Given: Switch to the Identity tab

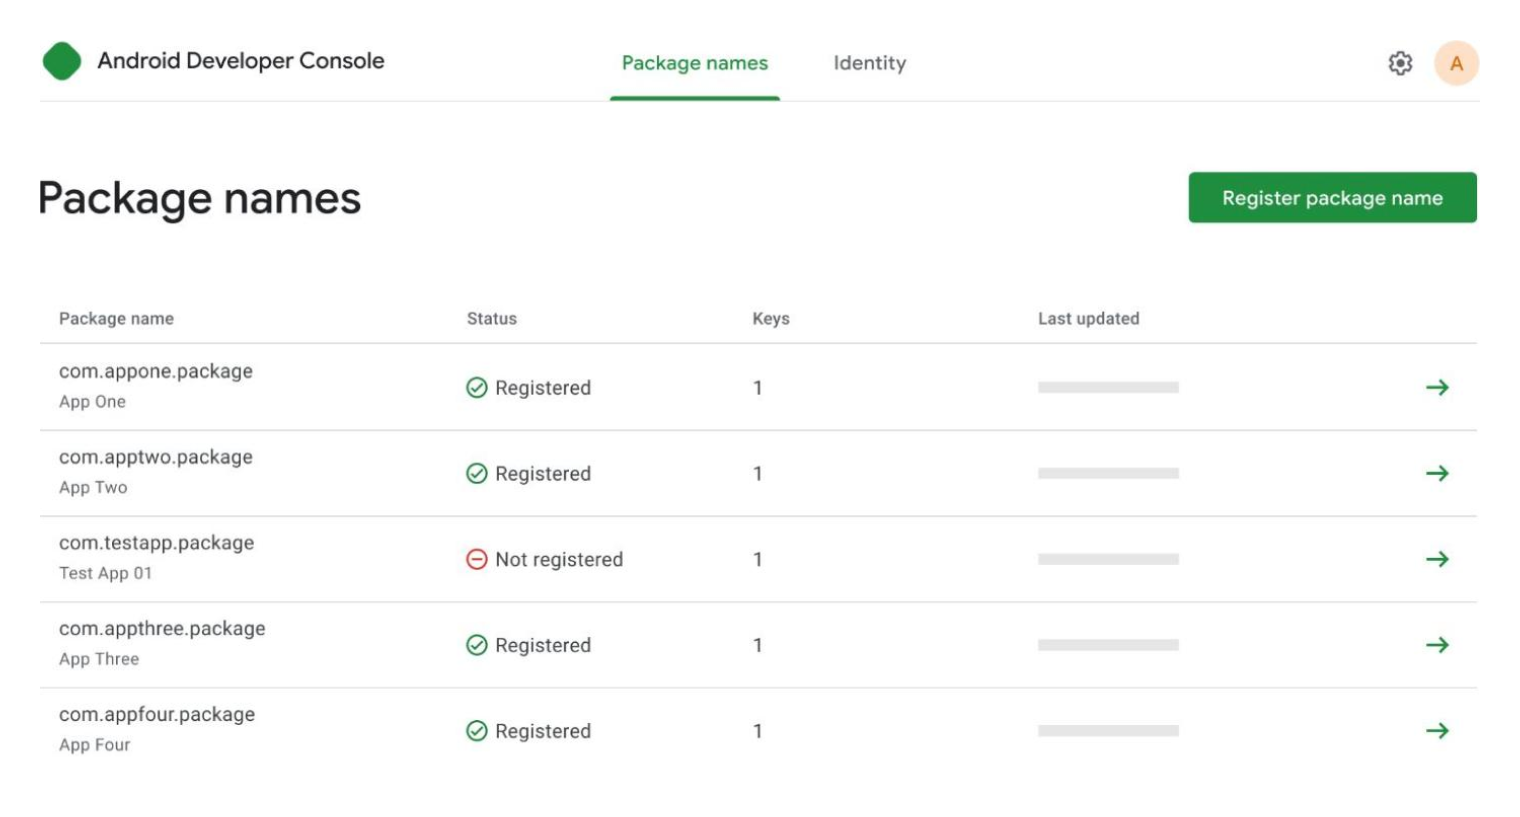Looking at the screenshot, I should 869,63.
